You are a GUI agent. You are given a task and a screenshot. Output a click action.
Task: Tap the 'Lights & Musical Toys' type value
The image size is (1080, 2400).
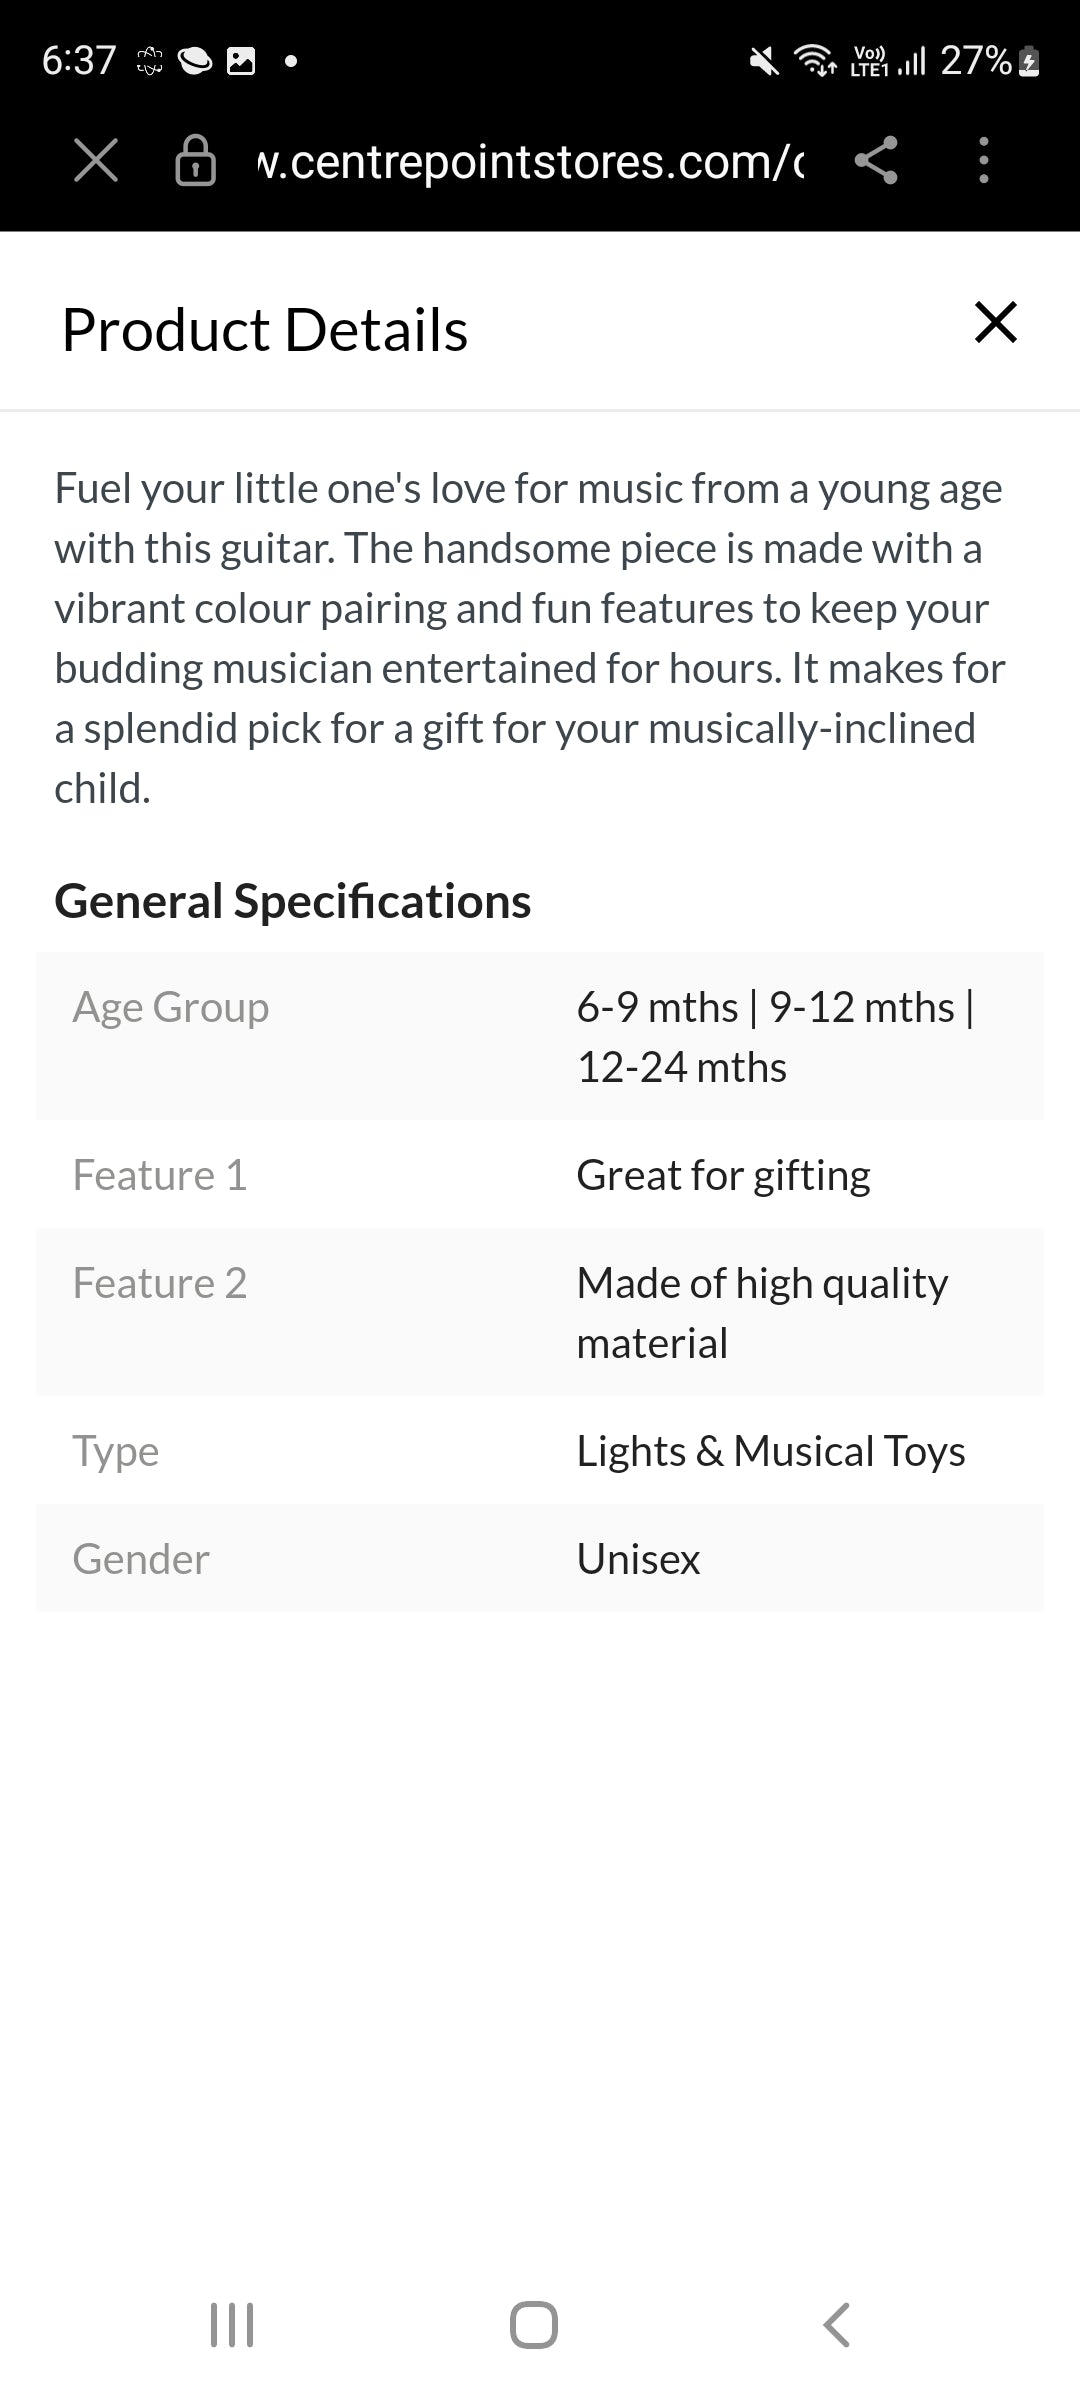point(771,1451)
